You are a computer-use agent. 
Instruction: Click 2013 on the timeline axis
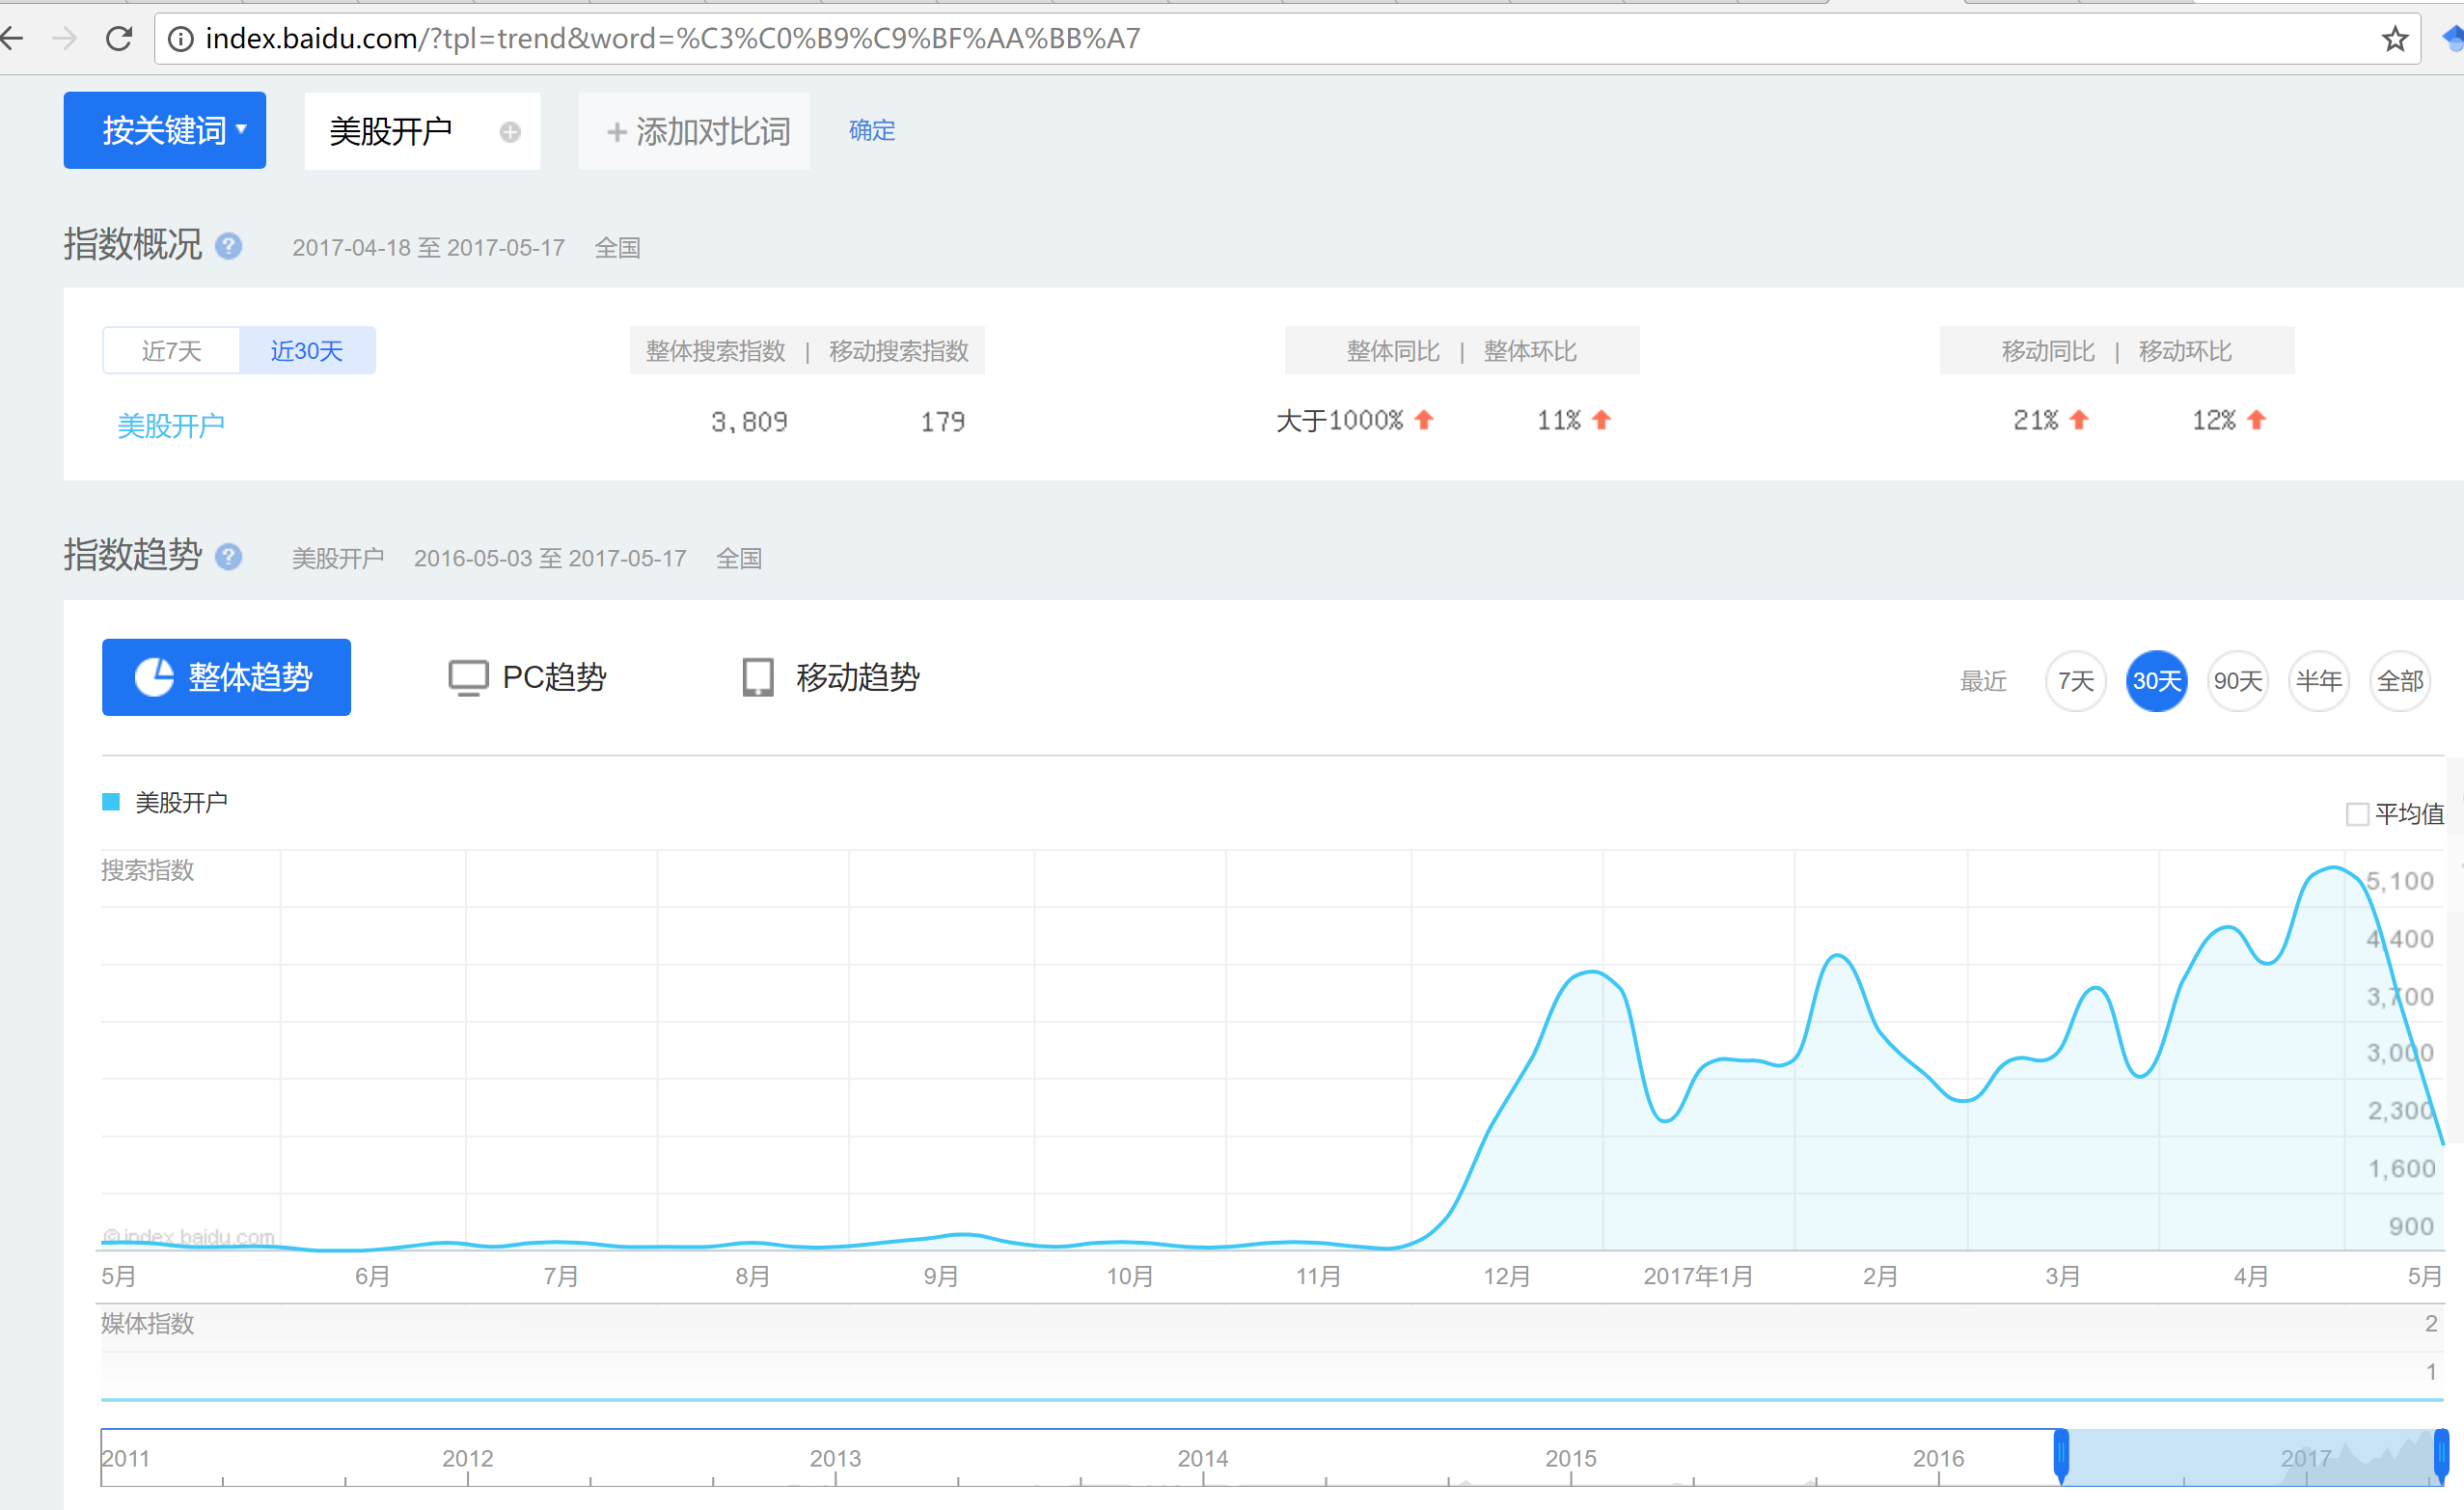(835, 1458)
